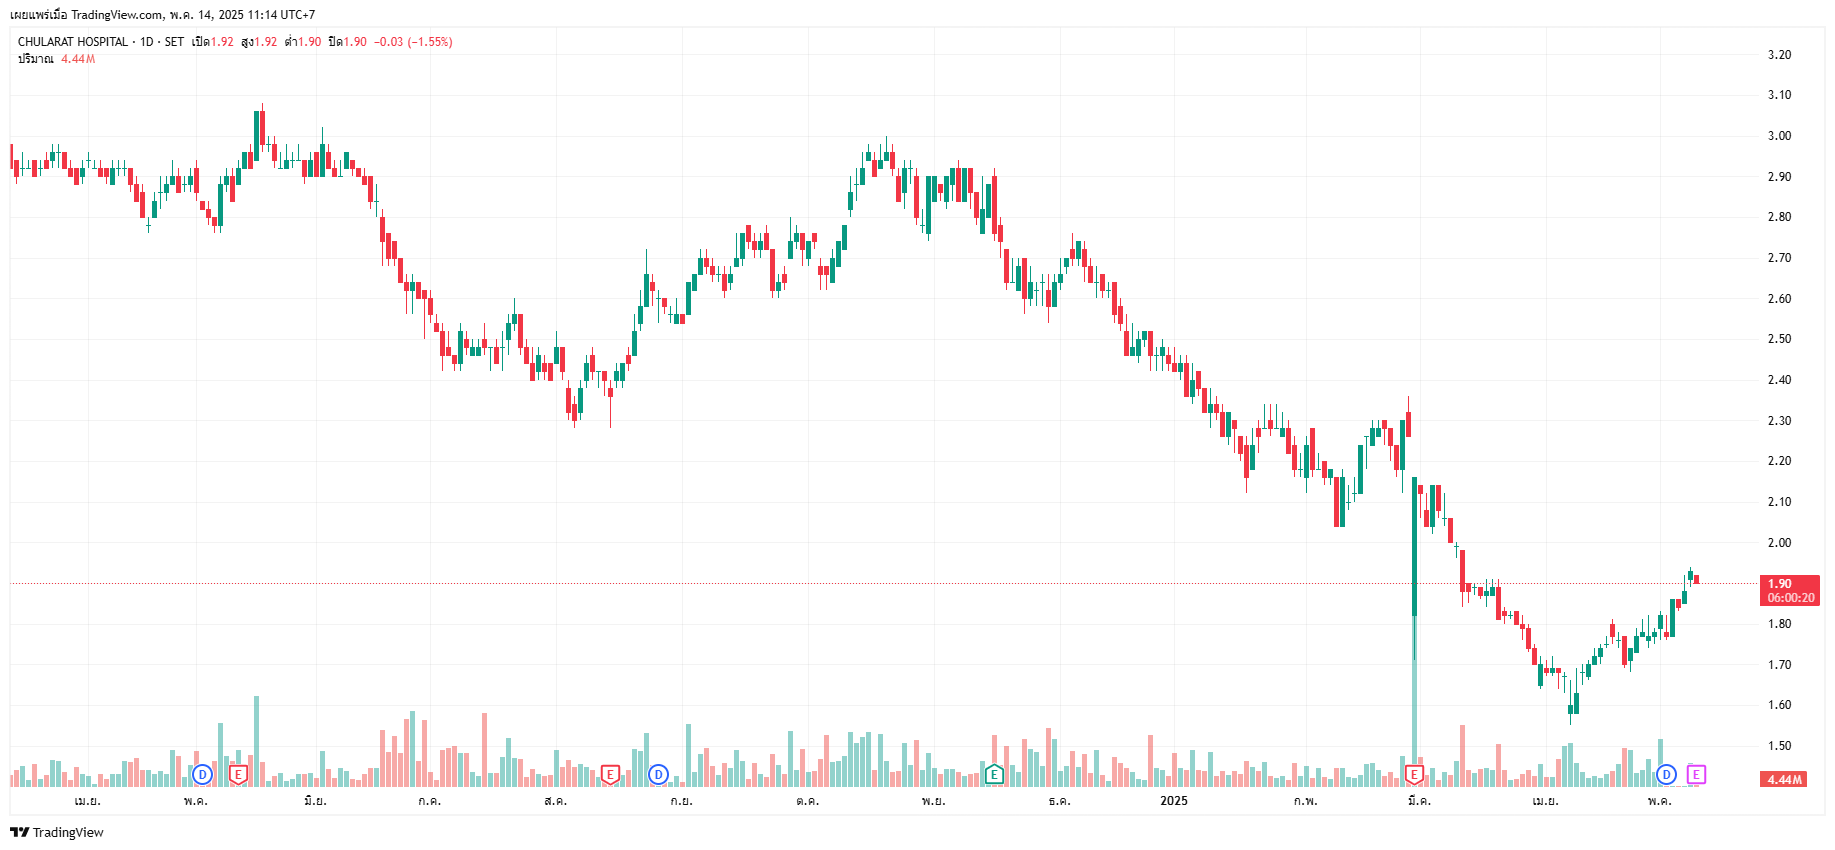Click the ต.ค. month label on the time axis
1835x850 pixels.
(808, 801)
